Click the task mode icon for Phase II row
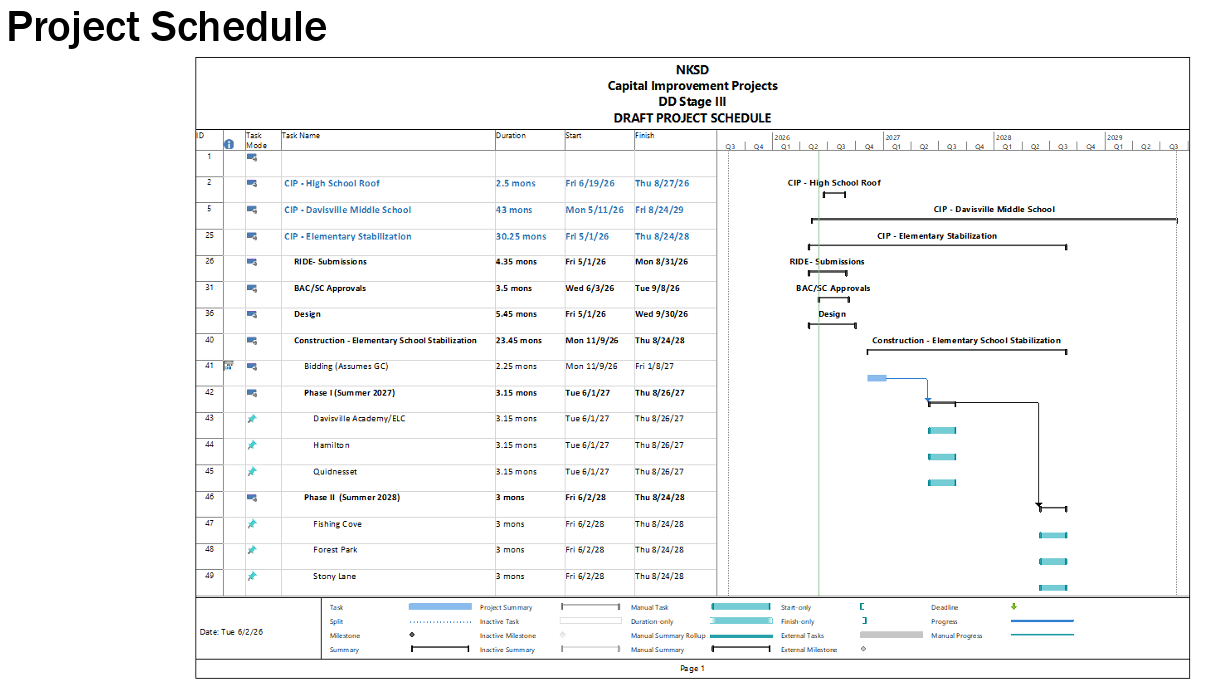The height and width of the screenshot is (693, 1209). click(252, 497)
